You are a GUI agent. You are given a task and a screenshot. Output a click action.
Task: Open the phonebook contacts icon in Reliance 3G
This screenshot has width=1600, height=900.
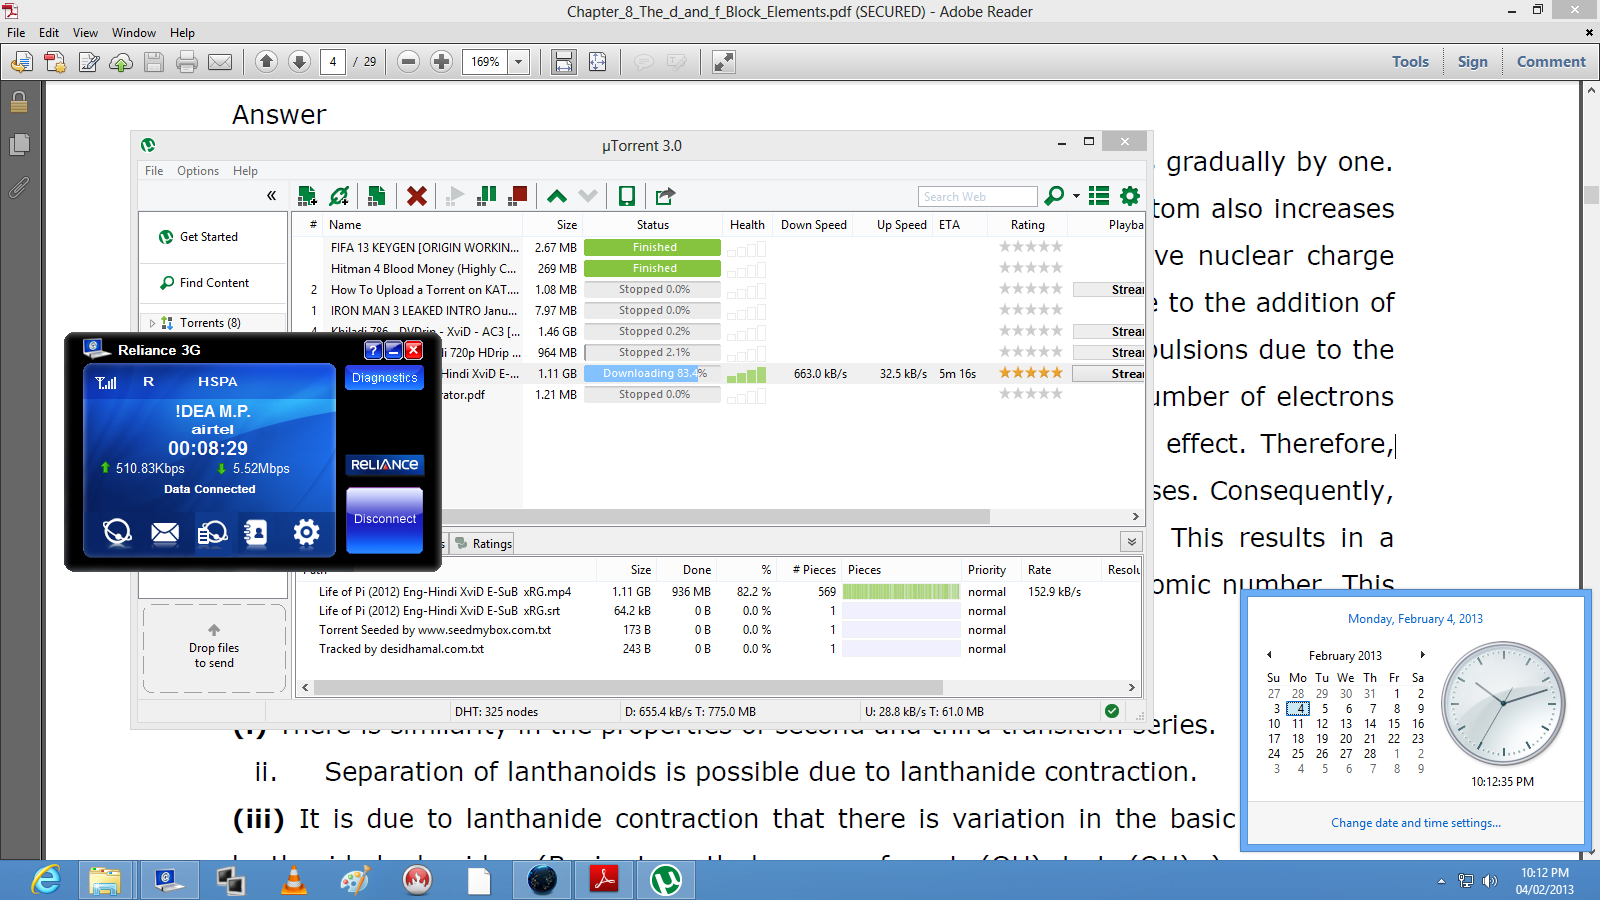tap(256, 533)
